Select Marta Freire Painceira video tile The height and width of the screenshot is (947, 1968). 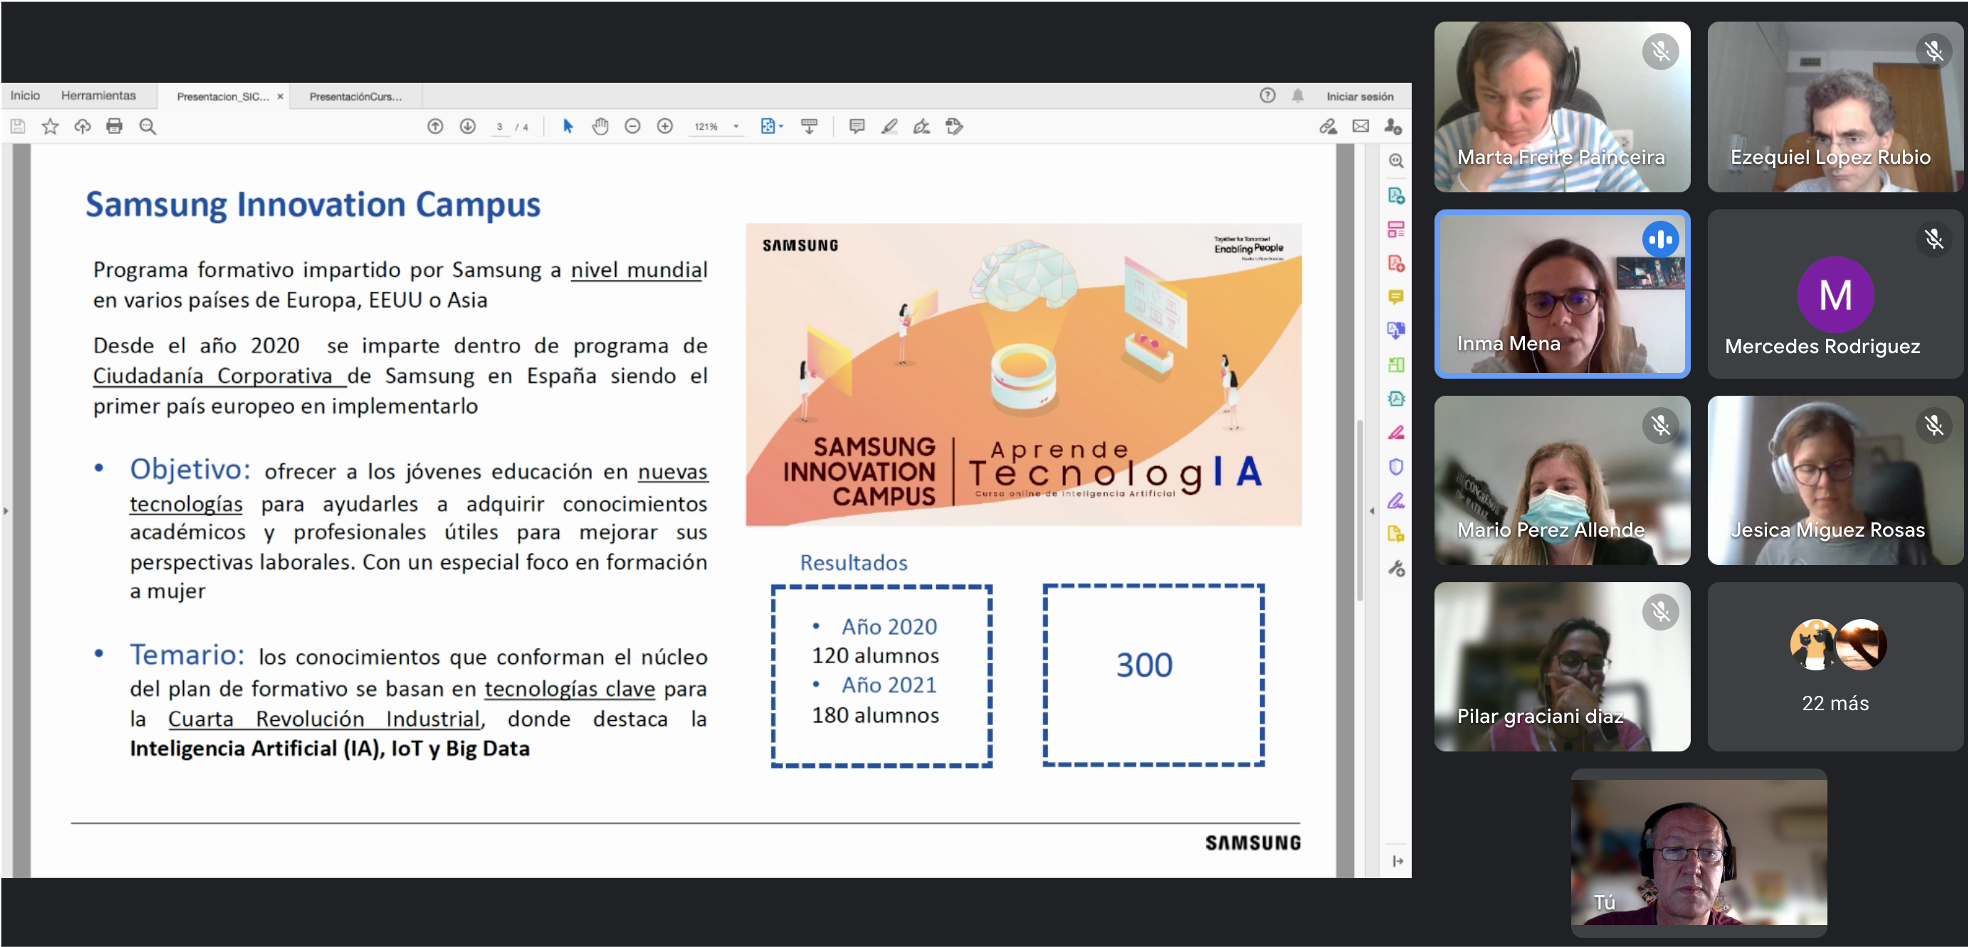tap(1562, 107)
